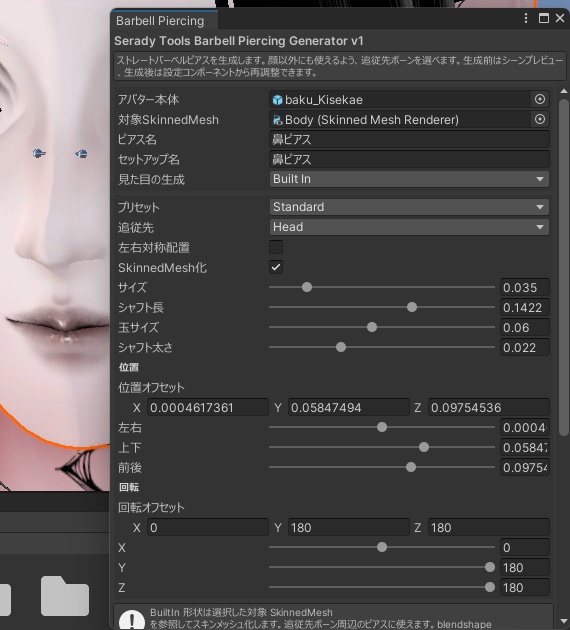Open the 見た目の生成 Built In dropdown
570x630 pixels.
(409, 179)
